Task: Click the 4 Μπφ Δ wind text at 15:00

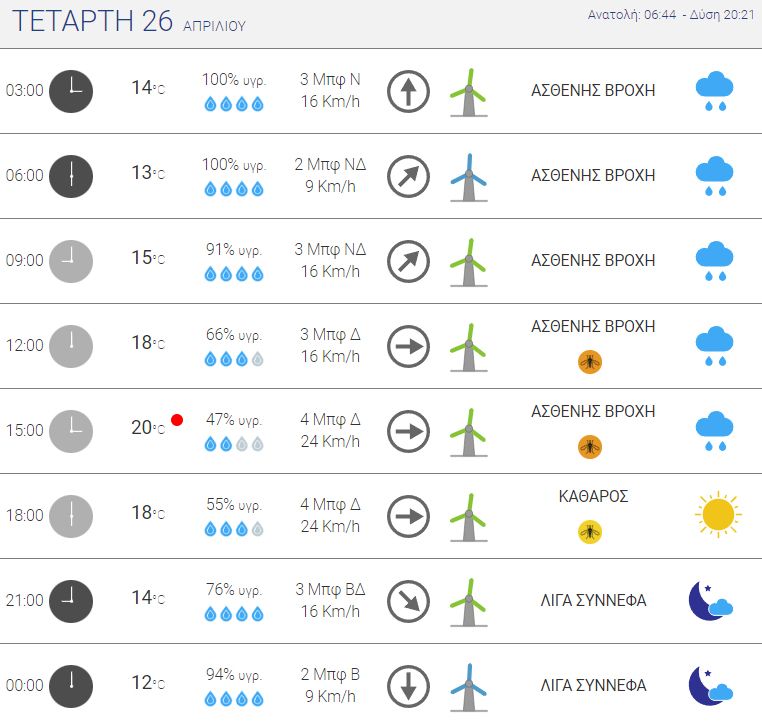Action: coord(330,419)
